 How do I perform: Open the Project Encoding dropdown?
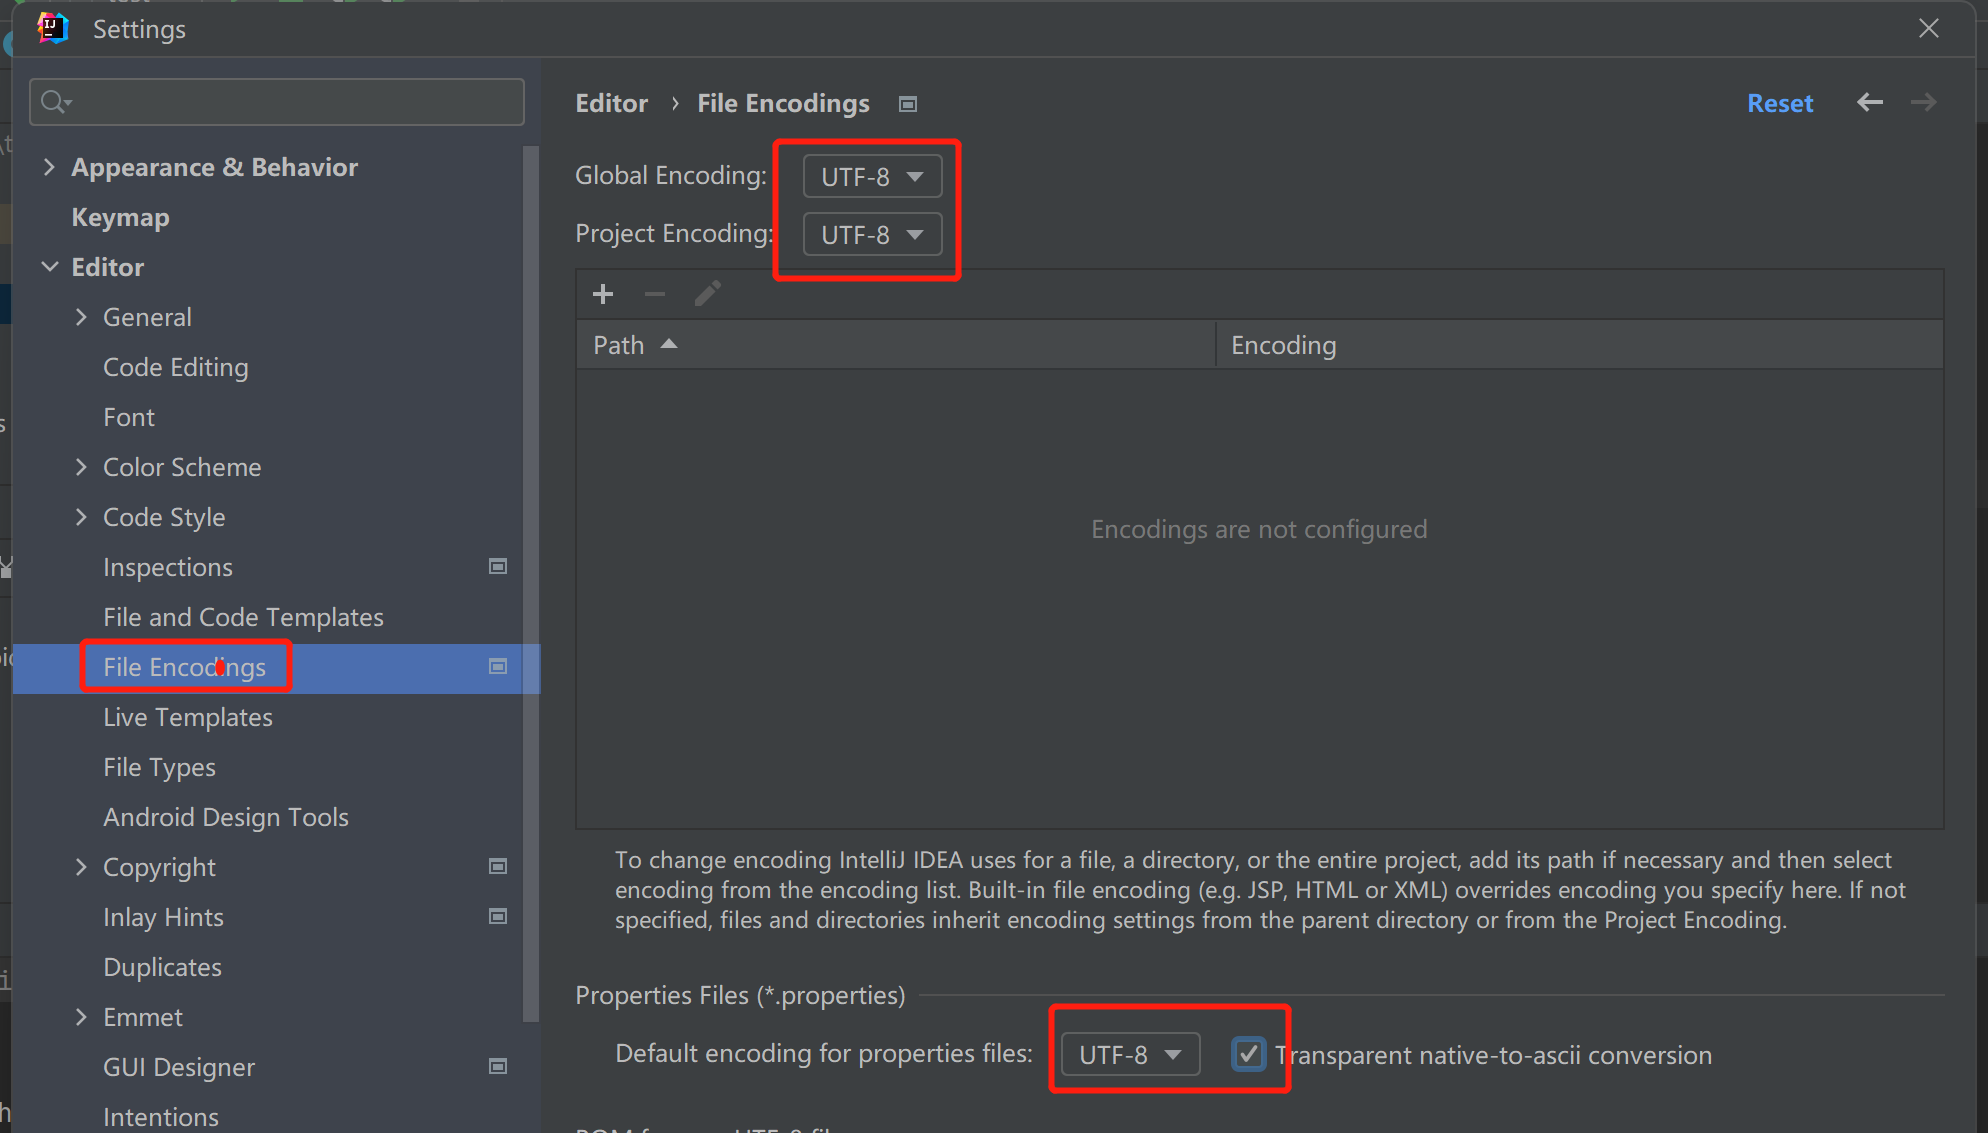[870, 234]
